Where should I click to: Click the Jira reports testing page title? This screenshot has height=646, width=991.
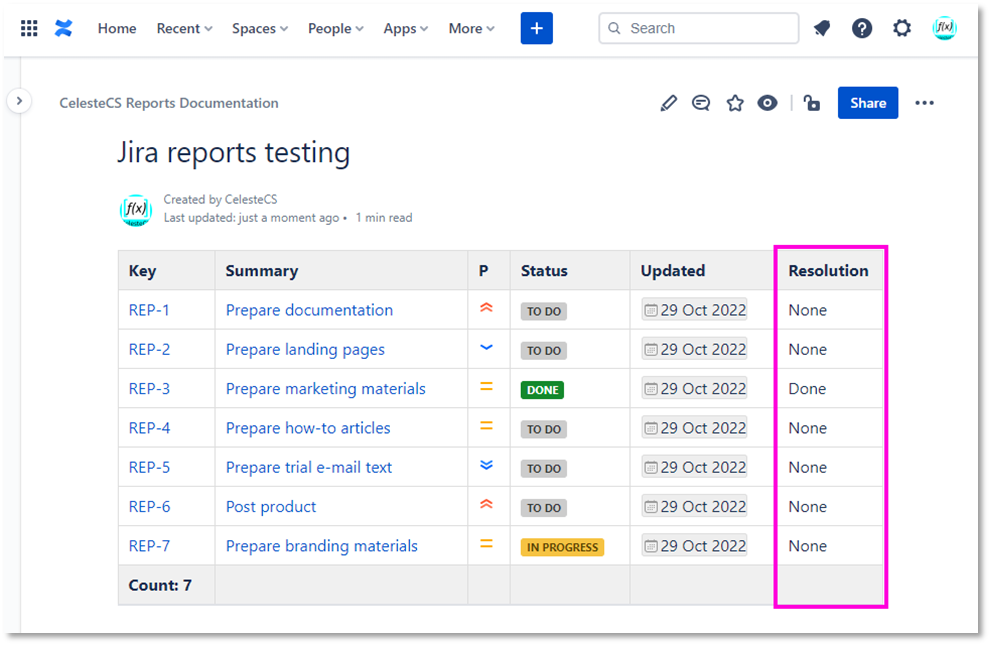point(233,152)
